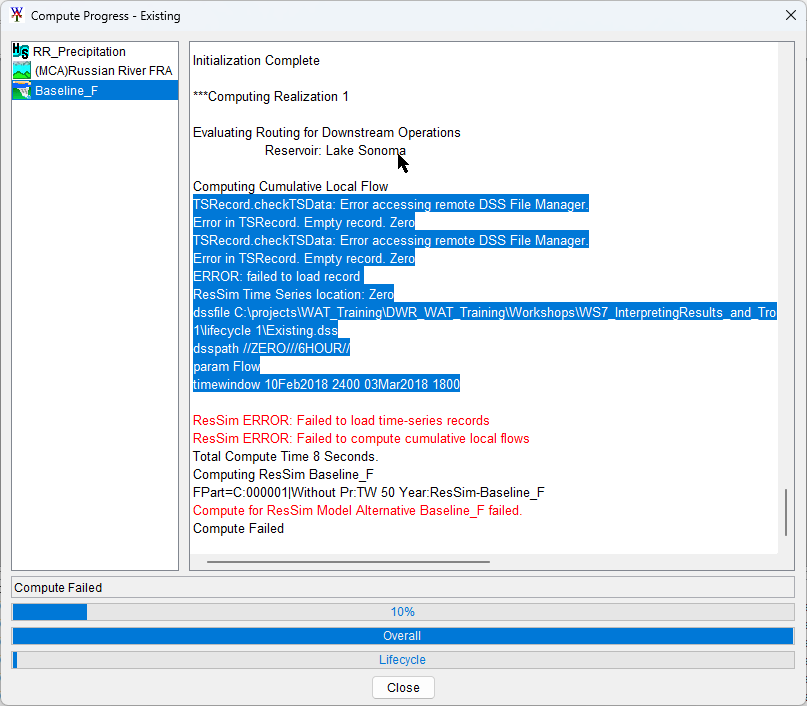
Task: Click the ResSim icon beside Baseline_F
Action: [21, 91]
